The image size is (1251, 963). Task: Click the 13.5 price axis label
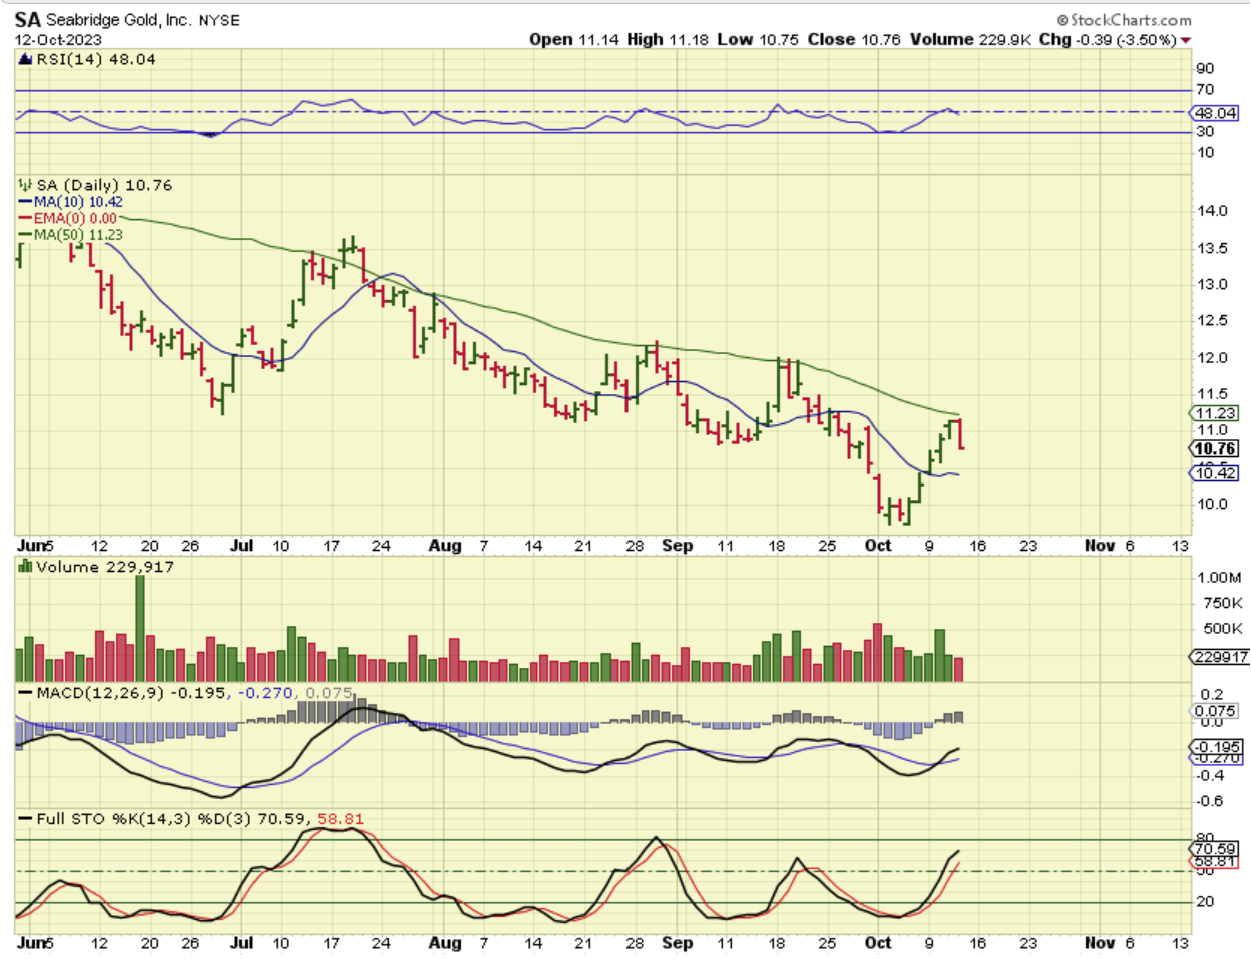(1213, 248)
